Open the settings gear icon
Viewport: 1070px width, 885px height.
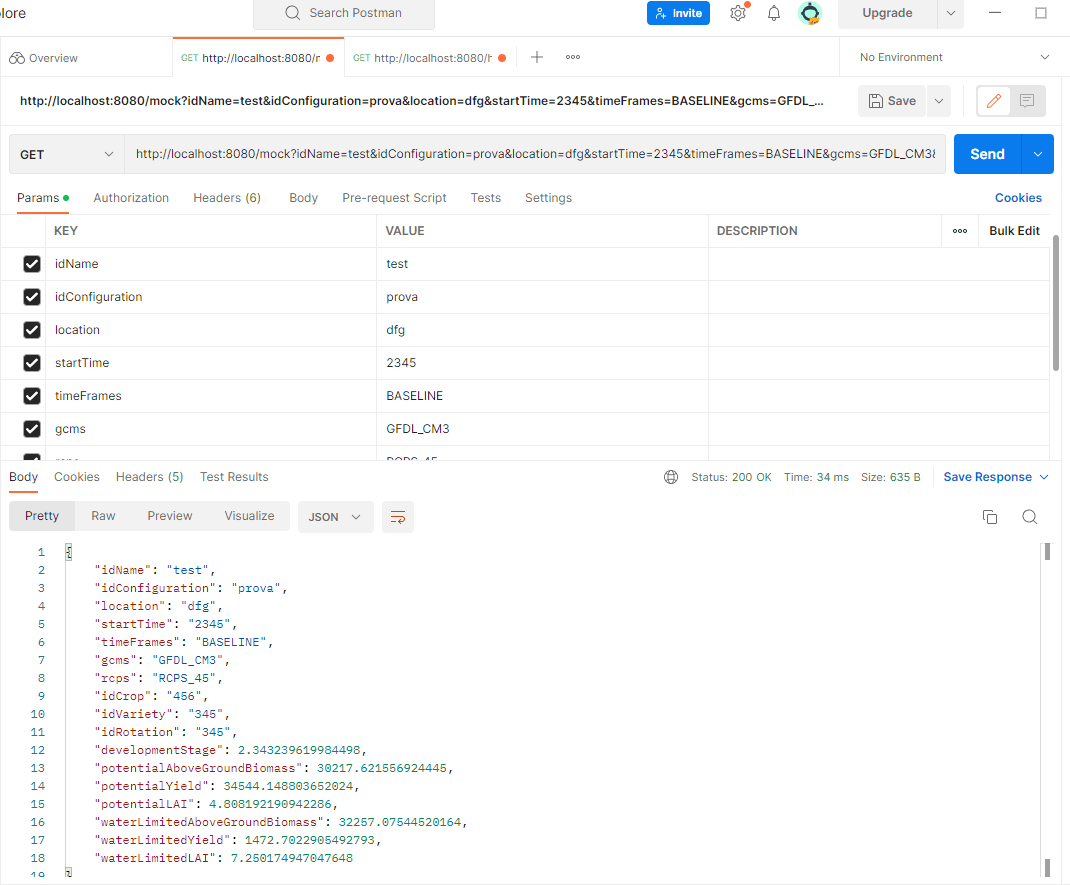point(738,13)
